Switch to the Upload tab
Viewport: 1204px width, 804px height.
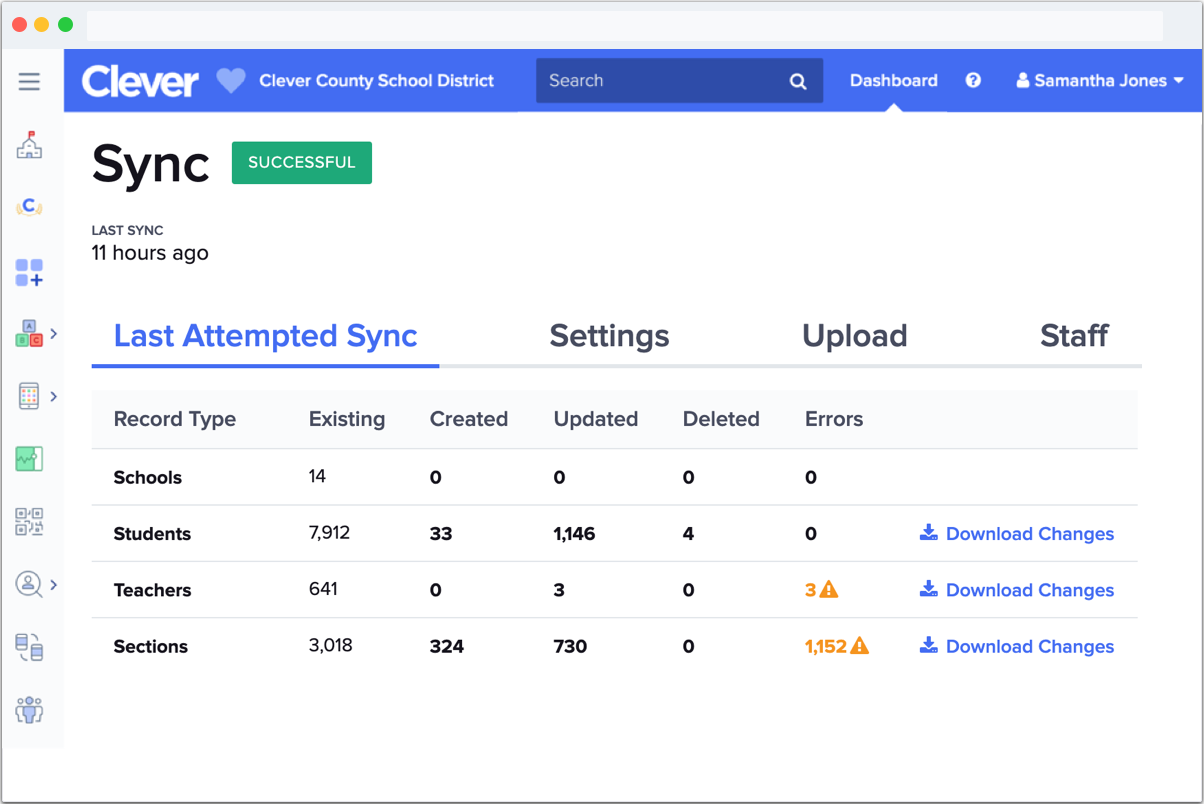854,336
